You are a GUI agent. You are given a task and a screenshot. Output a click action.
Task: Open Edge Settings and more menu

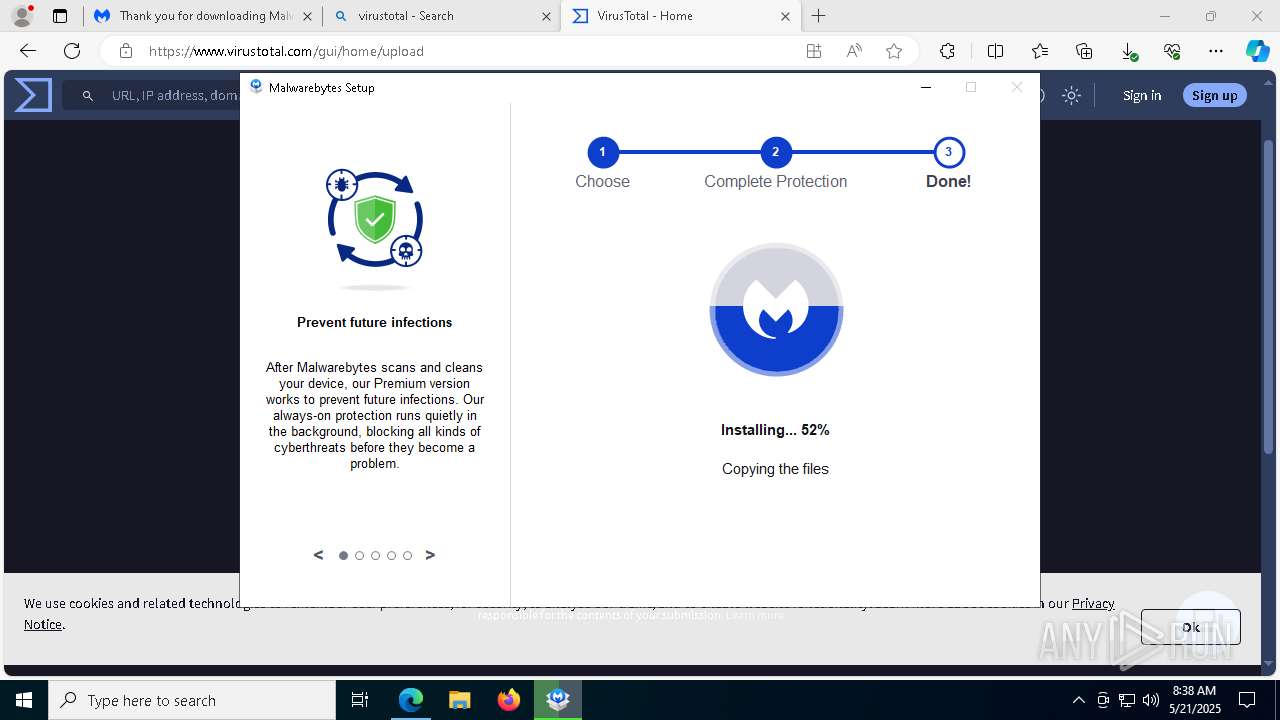pyautogui.click(x=1216, y=51)
